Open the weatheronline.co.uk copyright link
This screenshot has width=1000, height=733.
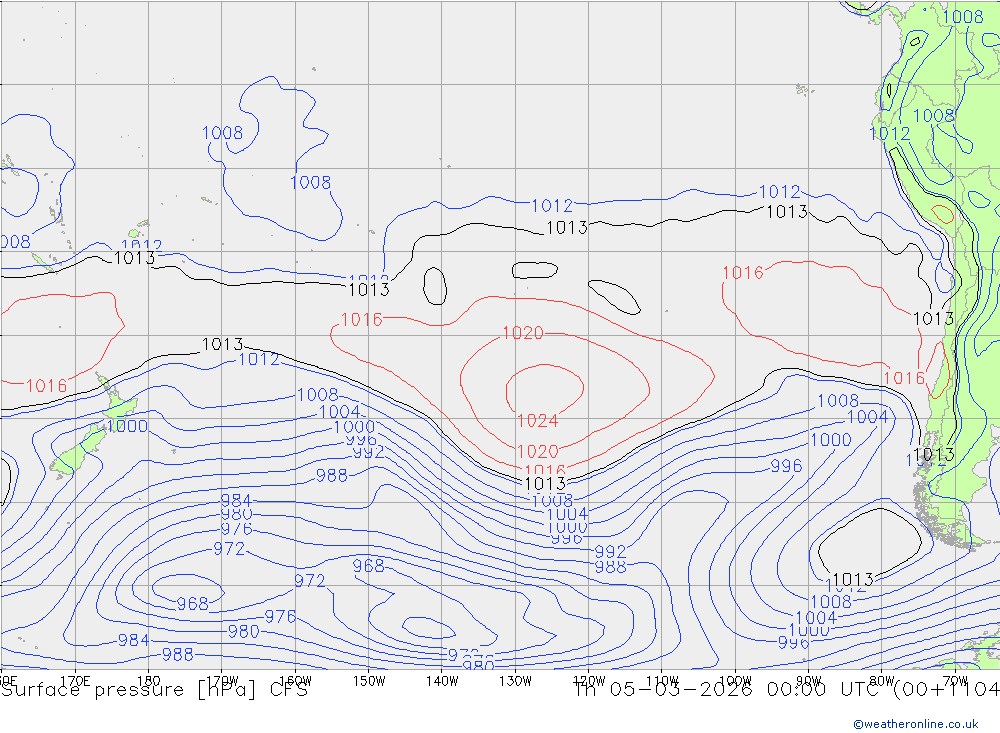point(915,723)
